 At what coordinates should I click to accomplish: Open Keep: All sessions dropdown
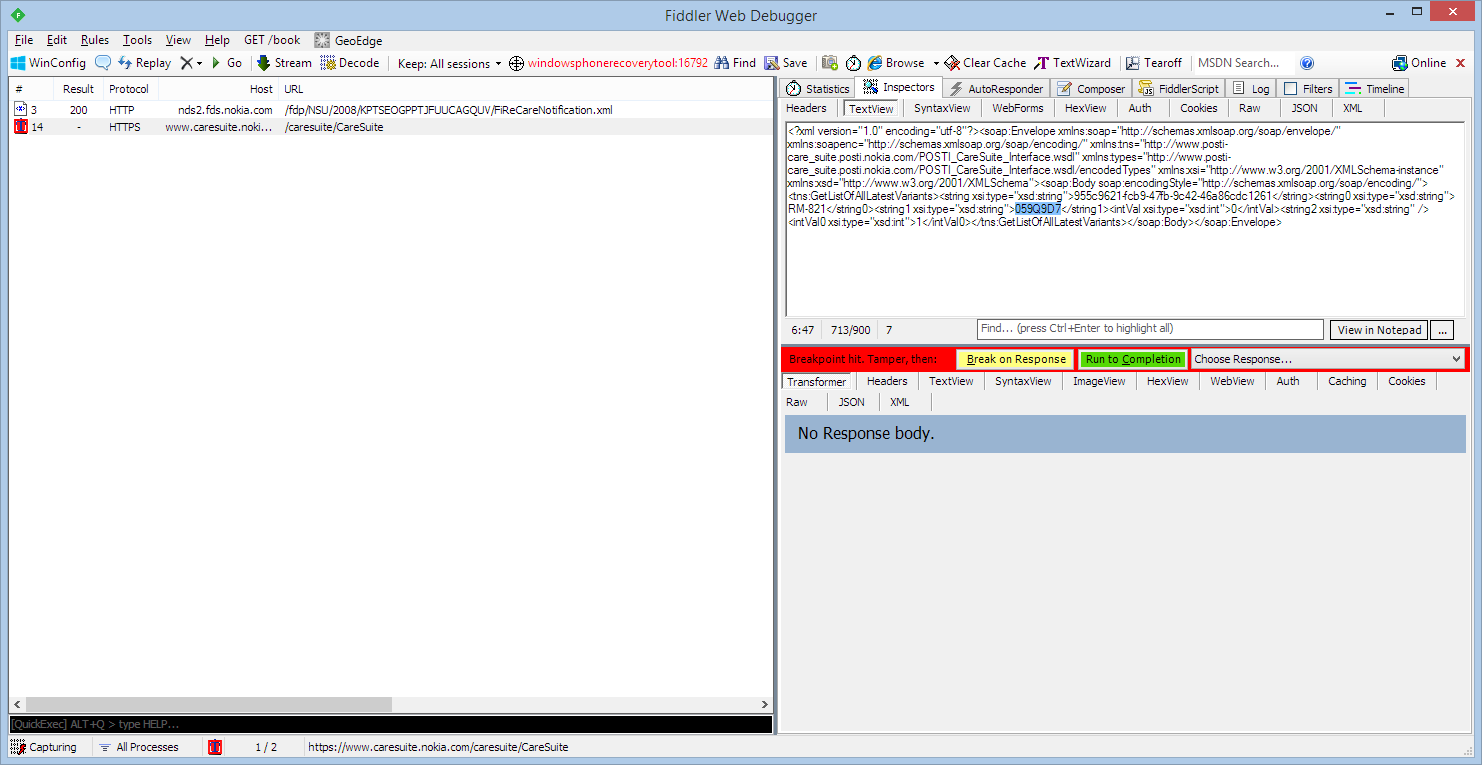(449, 63)
